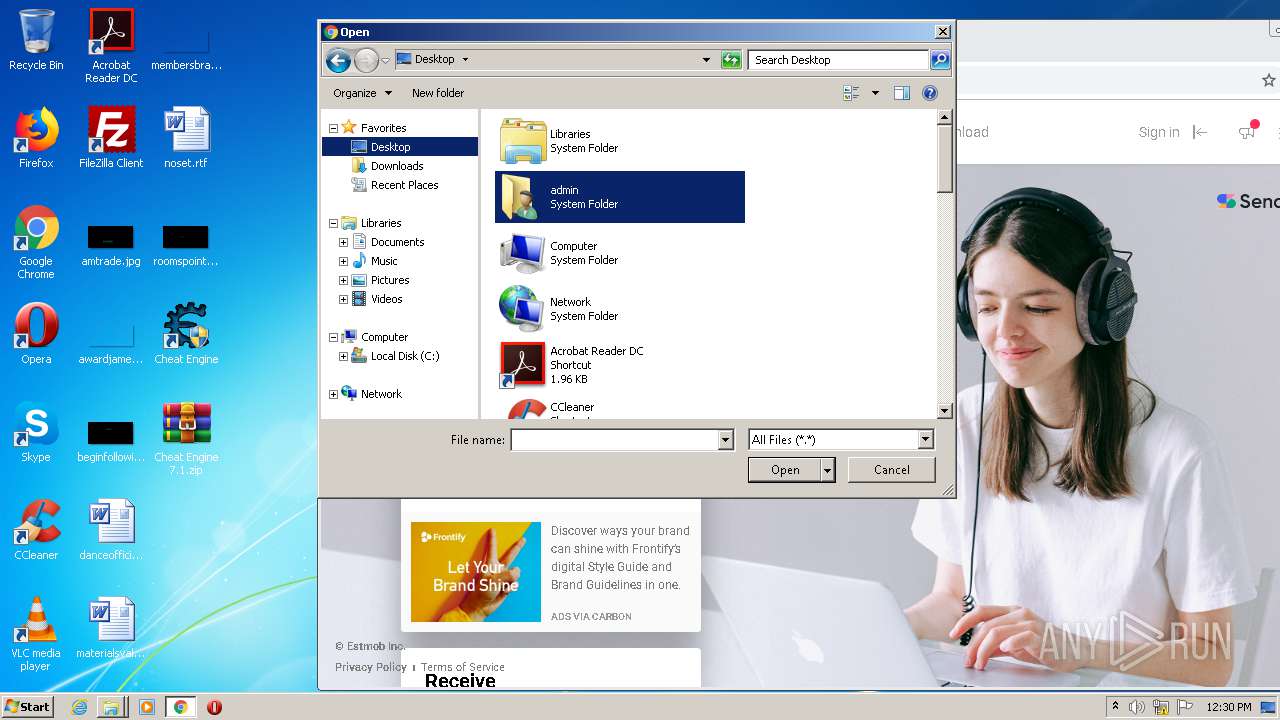Select Downloads in Favorites
Screen dimensions: 1280x720
click(x=397, y=166)
